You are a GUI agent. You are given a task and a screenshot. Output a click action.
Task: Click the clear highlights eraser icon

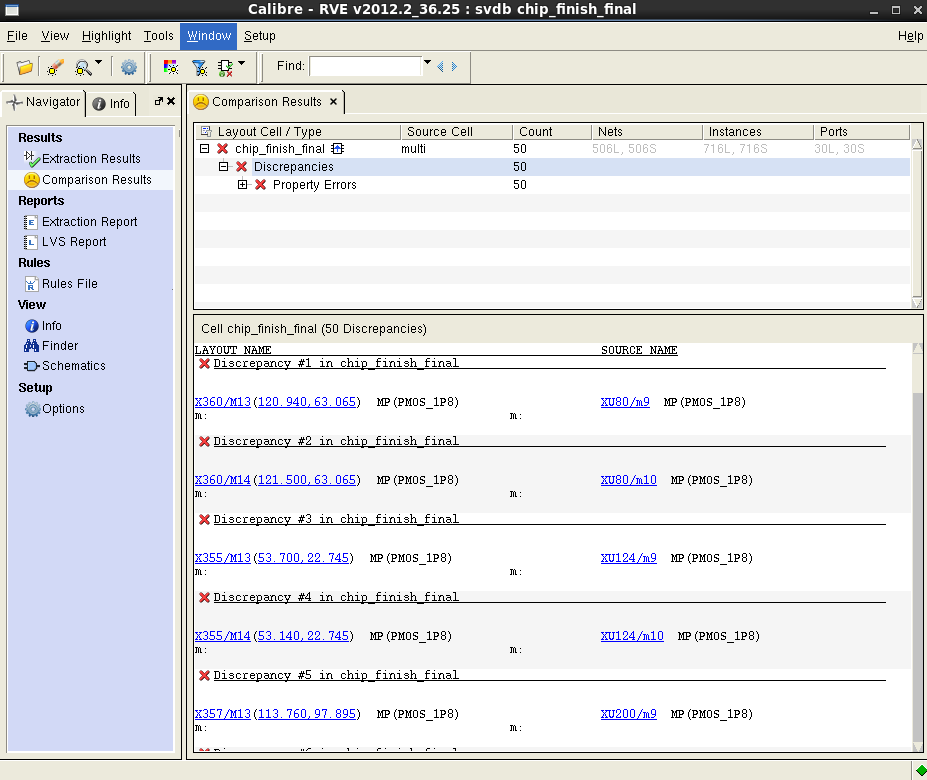(x=55, y=67)
